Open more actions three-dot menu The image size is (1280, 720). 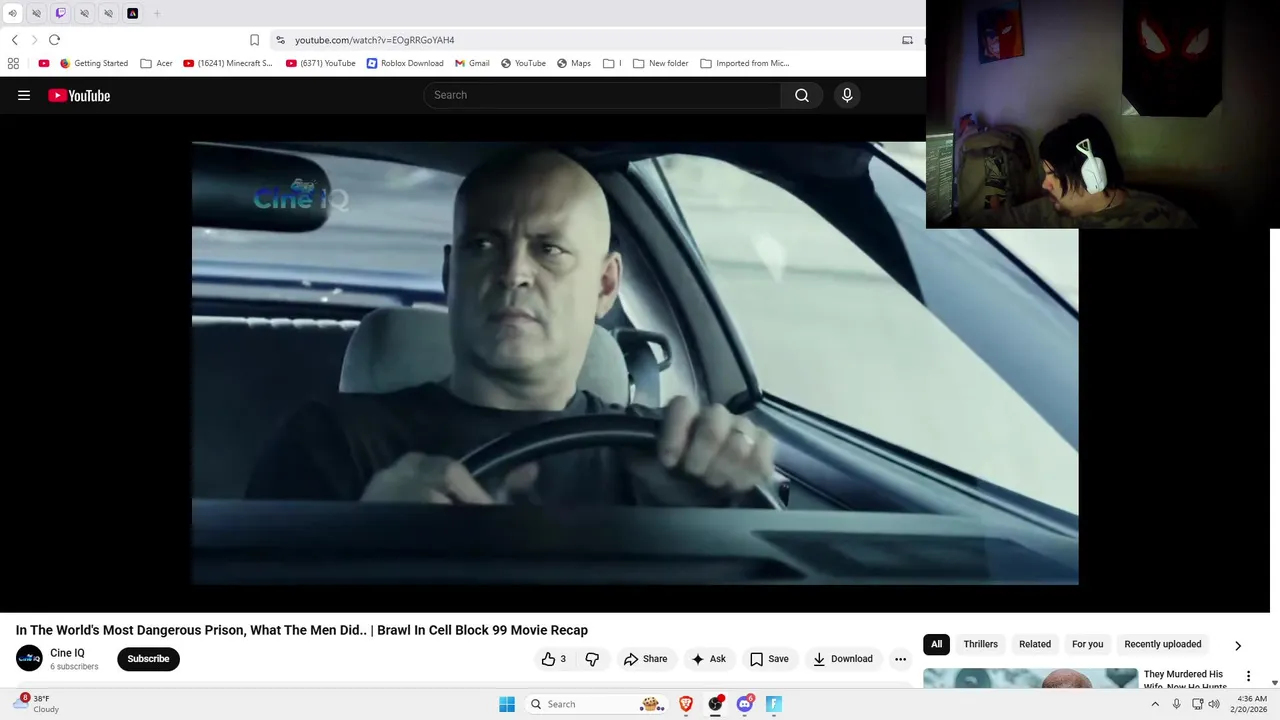[900, 659]
